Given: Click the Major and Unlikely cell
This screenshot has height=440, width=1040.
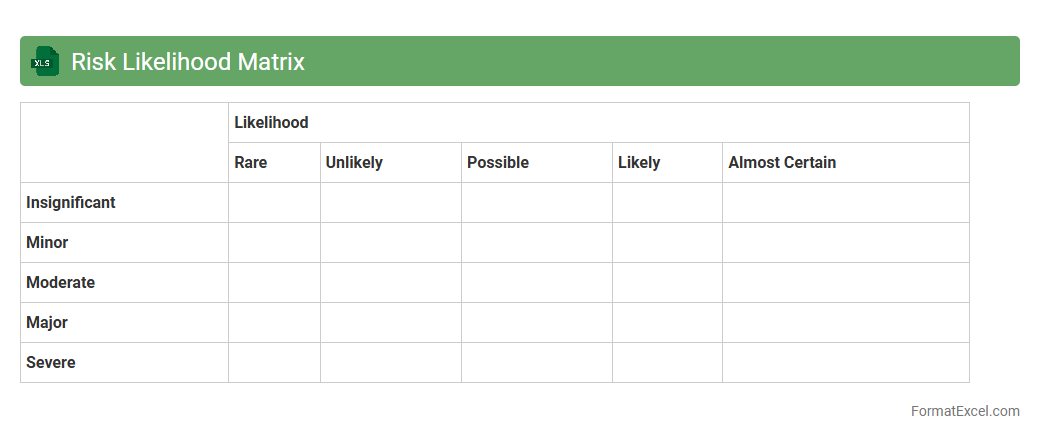Looking at the screenshot, I should point(390,323).
